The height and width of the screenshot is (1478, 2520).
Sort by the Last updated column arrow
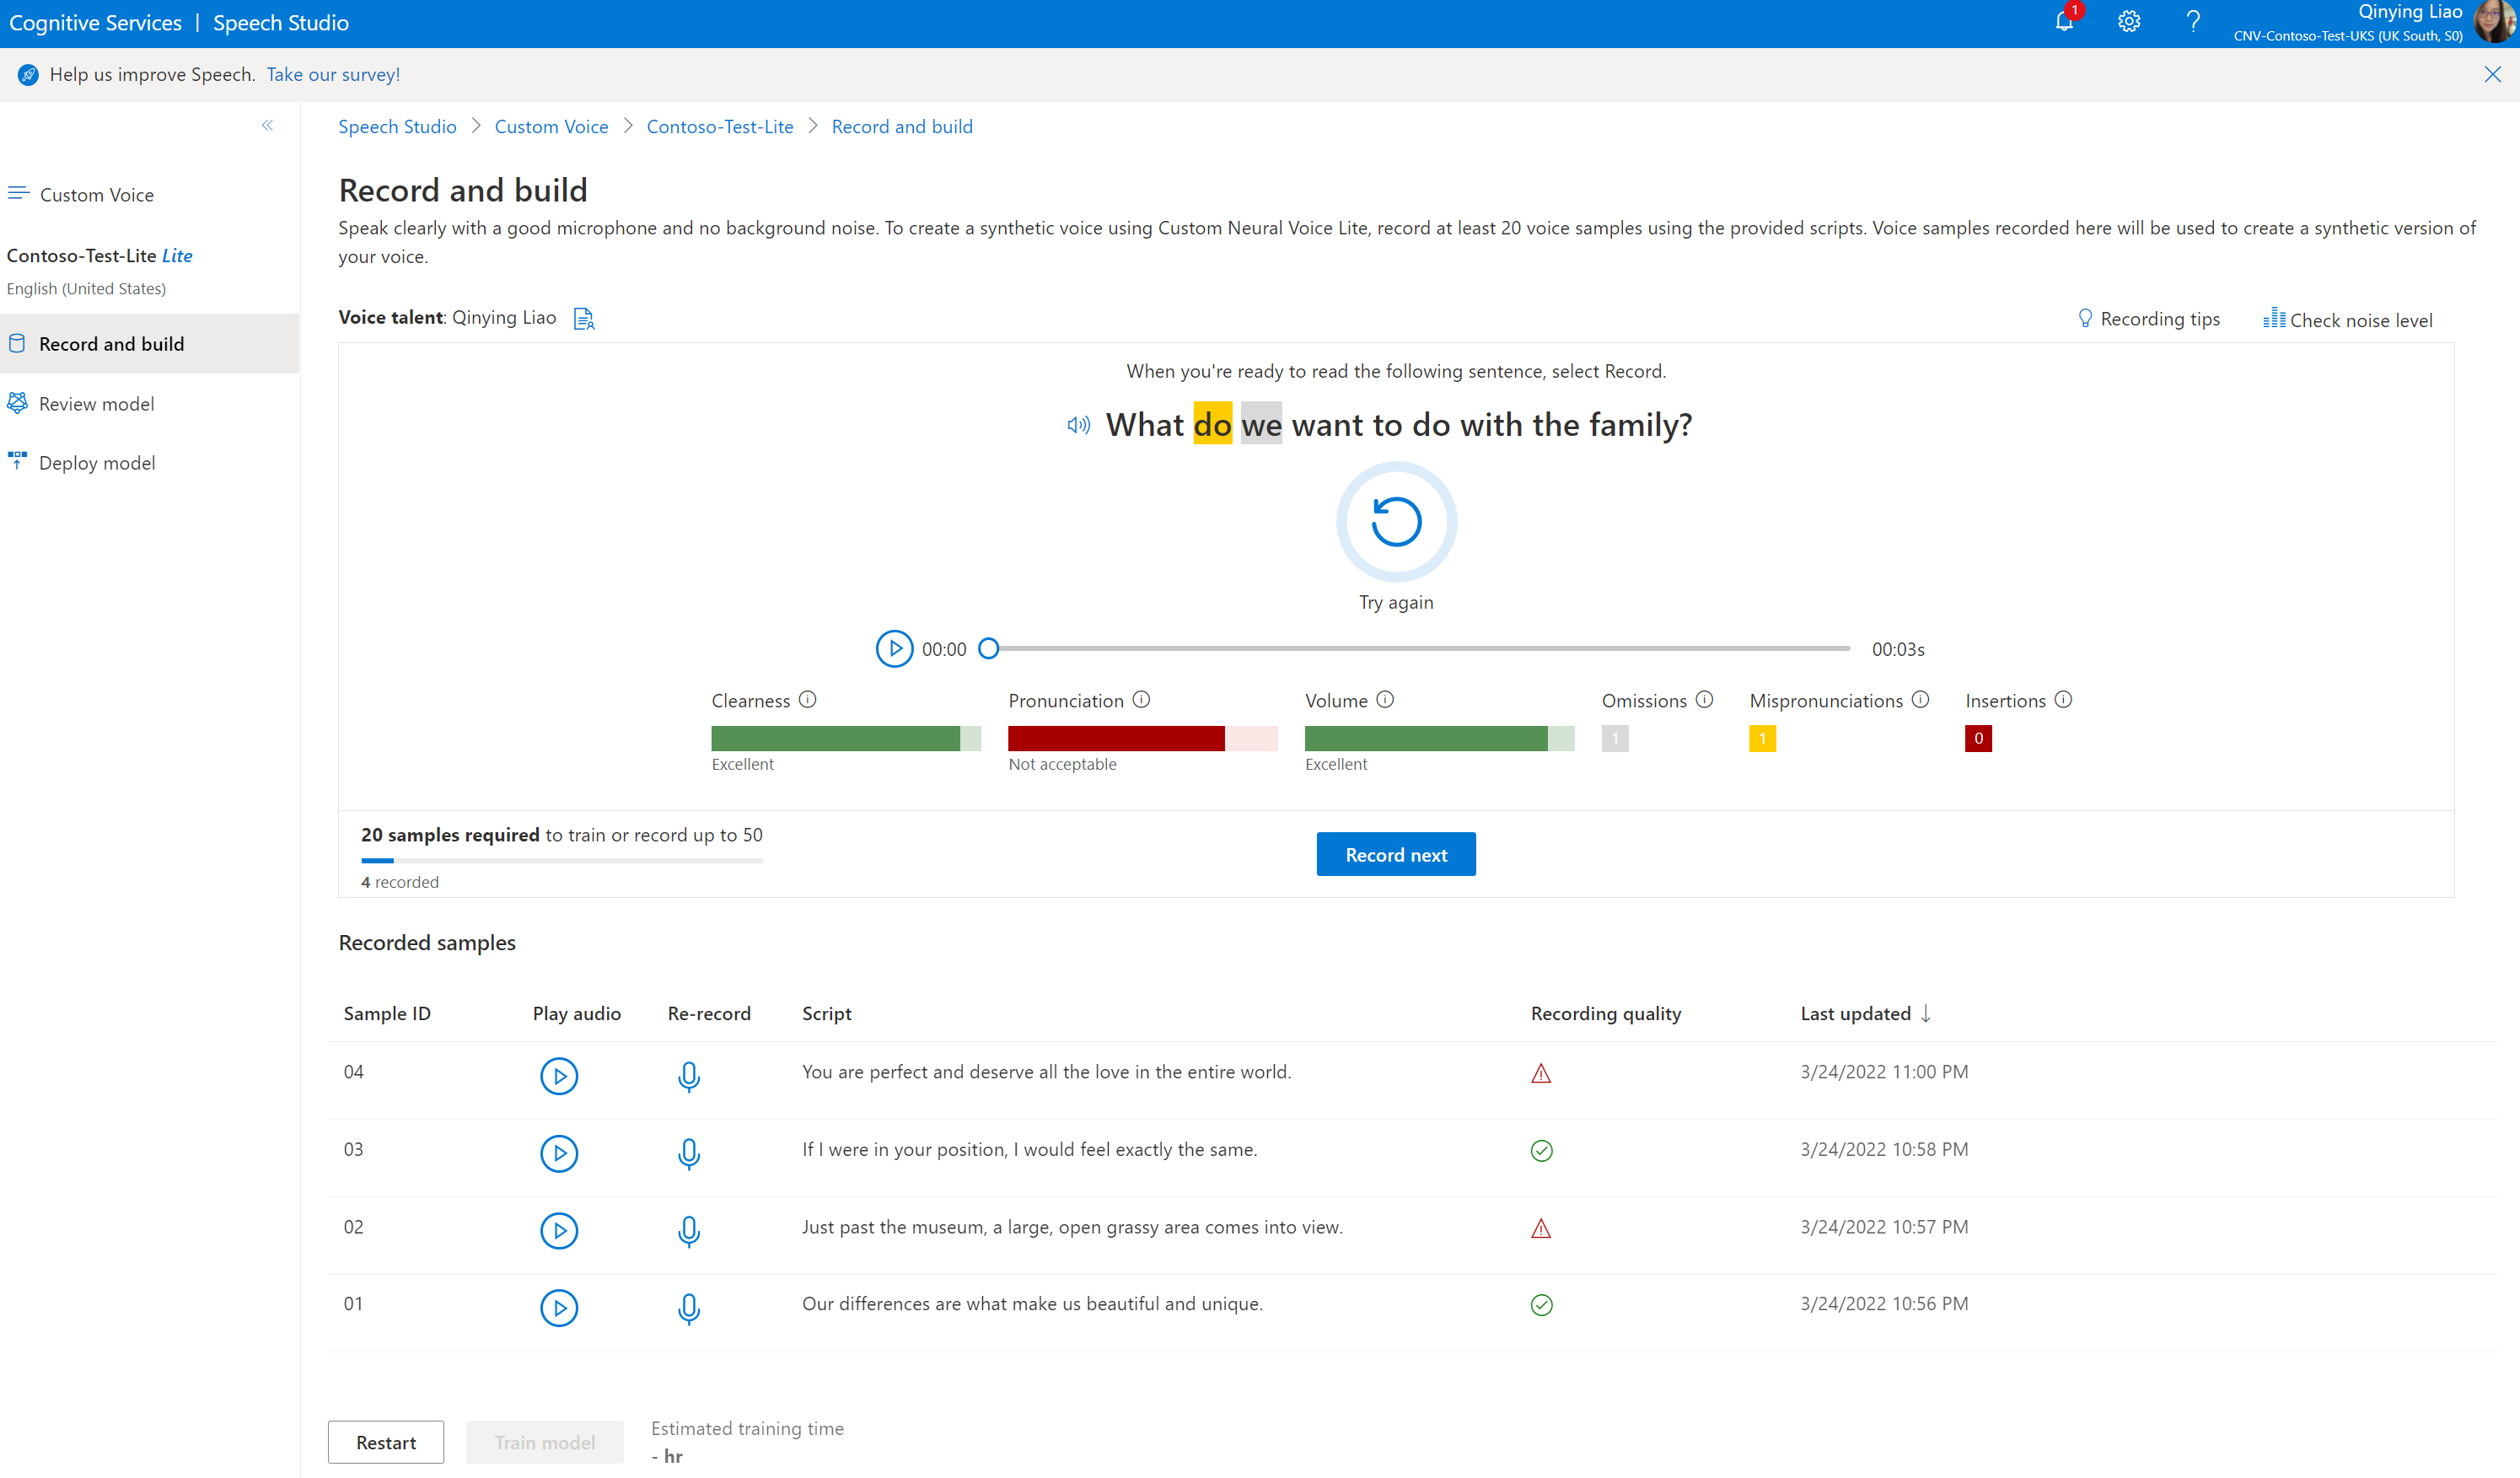point(1926,1013)
